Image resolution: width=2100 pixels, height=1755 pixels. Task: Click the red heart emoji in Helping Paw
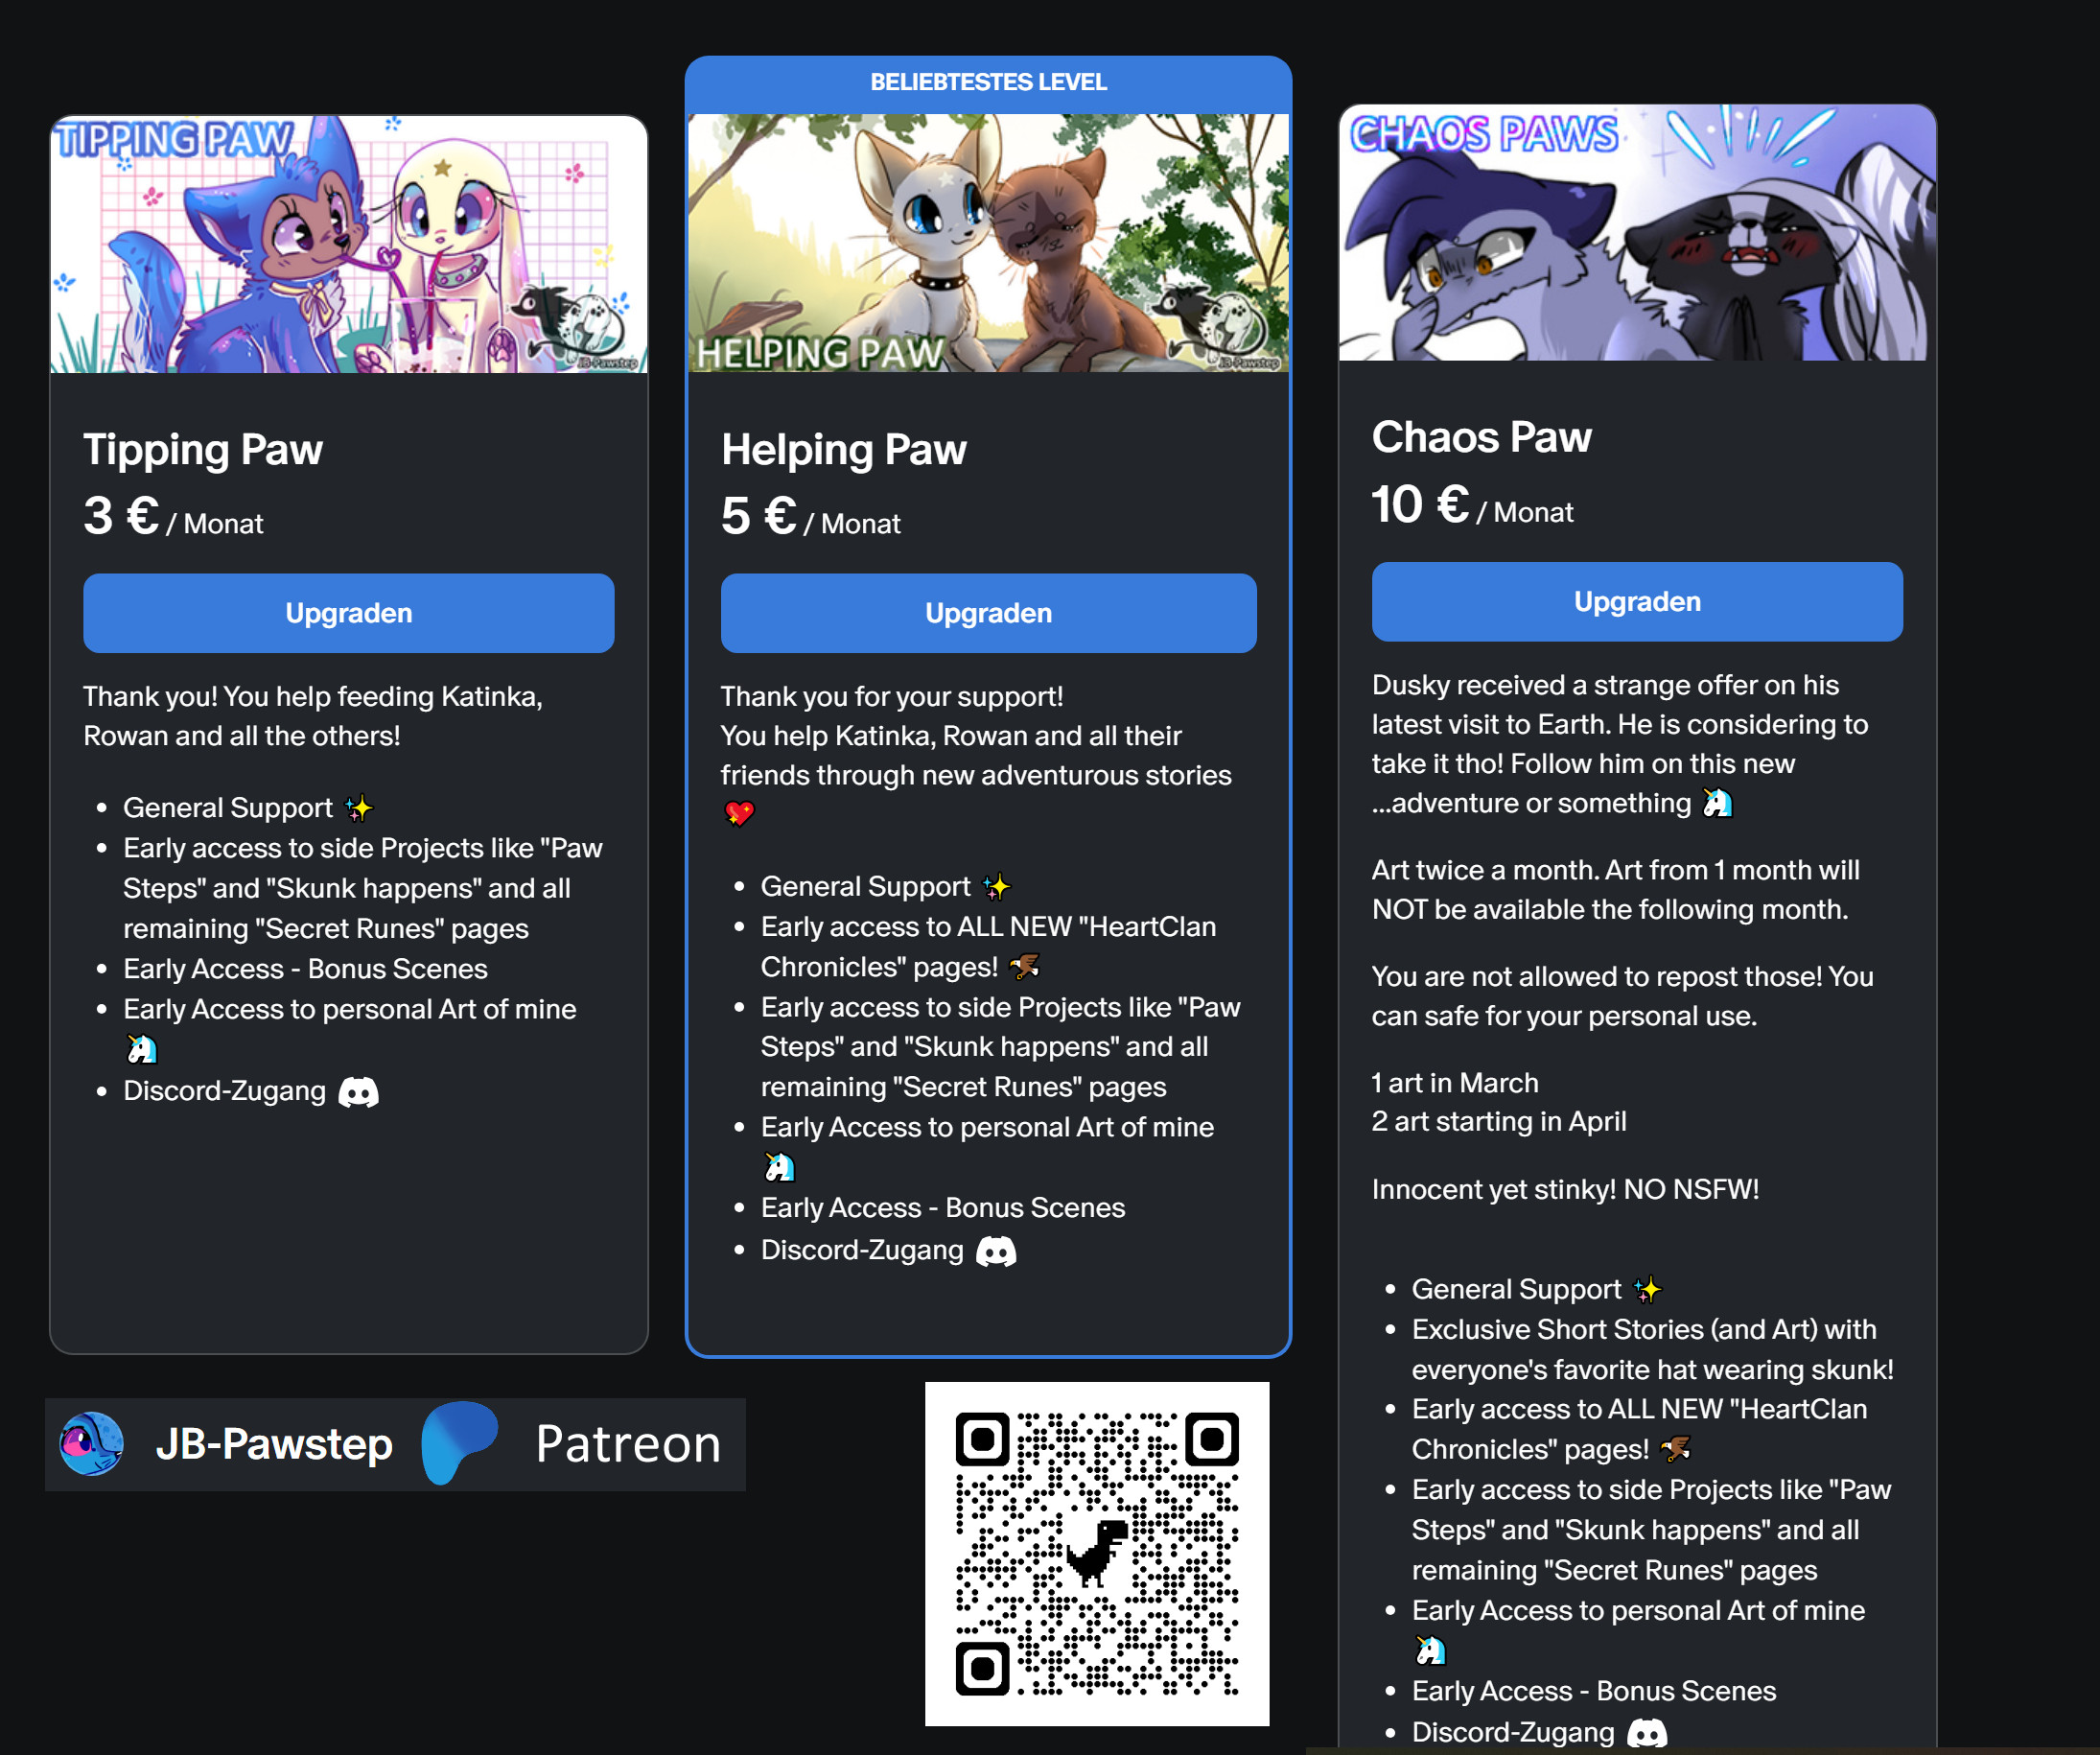tap(739, 814)
